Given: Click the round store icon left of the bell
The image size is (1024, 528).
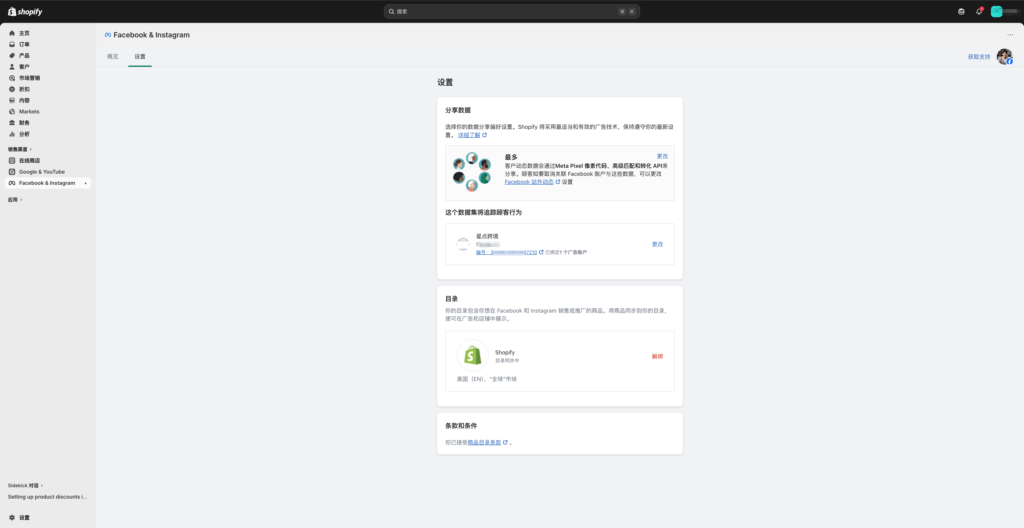Looking at the screenshot, I should pyautogui.click(x=961, y=11).
